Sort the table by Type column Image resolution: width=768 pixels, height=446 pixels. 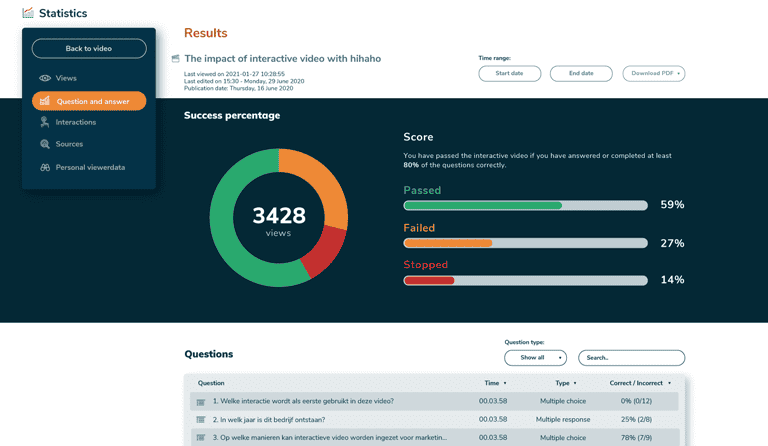pos(566,383)
